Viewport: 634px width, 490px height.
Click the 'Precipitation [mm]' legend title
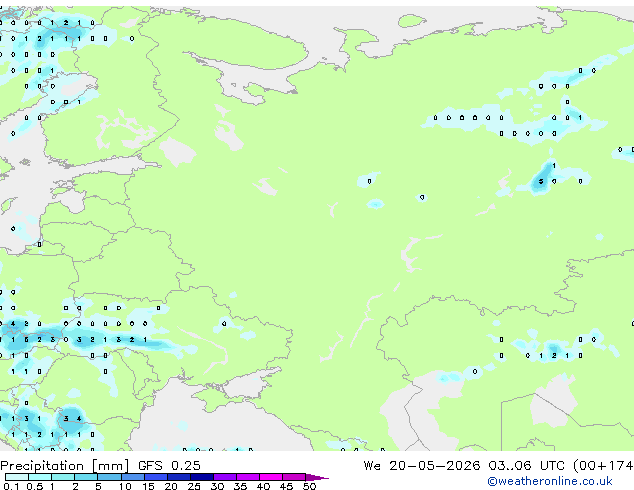(65, 466)
